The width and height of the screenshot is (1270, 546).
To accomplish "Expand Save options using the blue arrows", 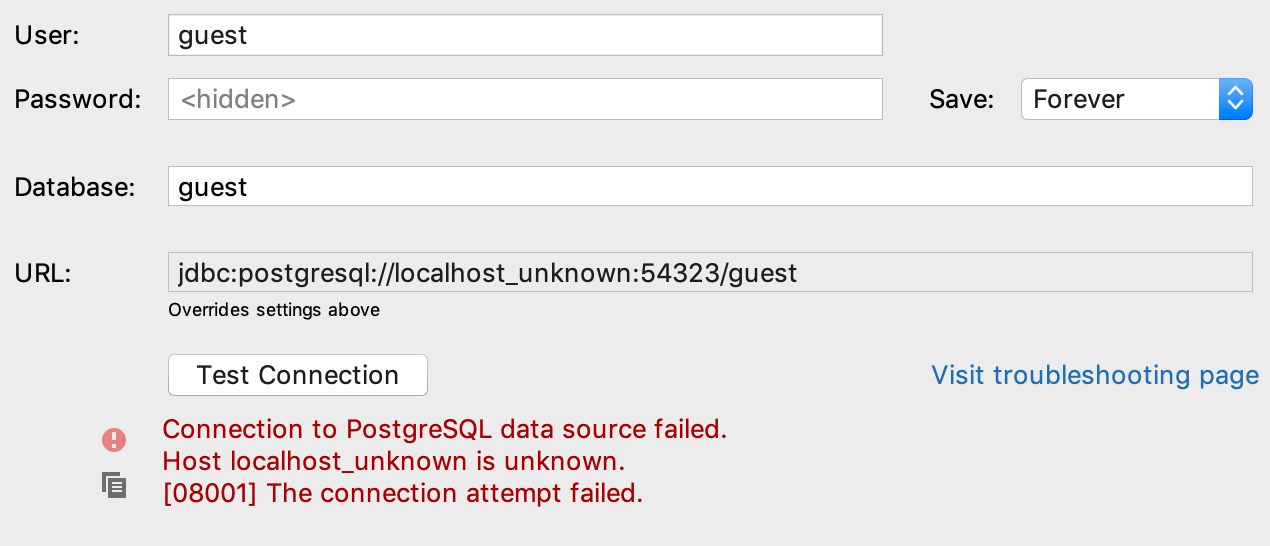I will coord(1236,99).
